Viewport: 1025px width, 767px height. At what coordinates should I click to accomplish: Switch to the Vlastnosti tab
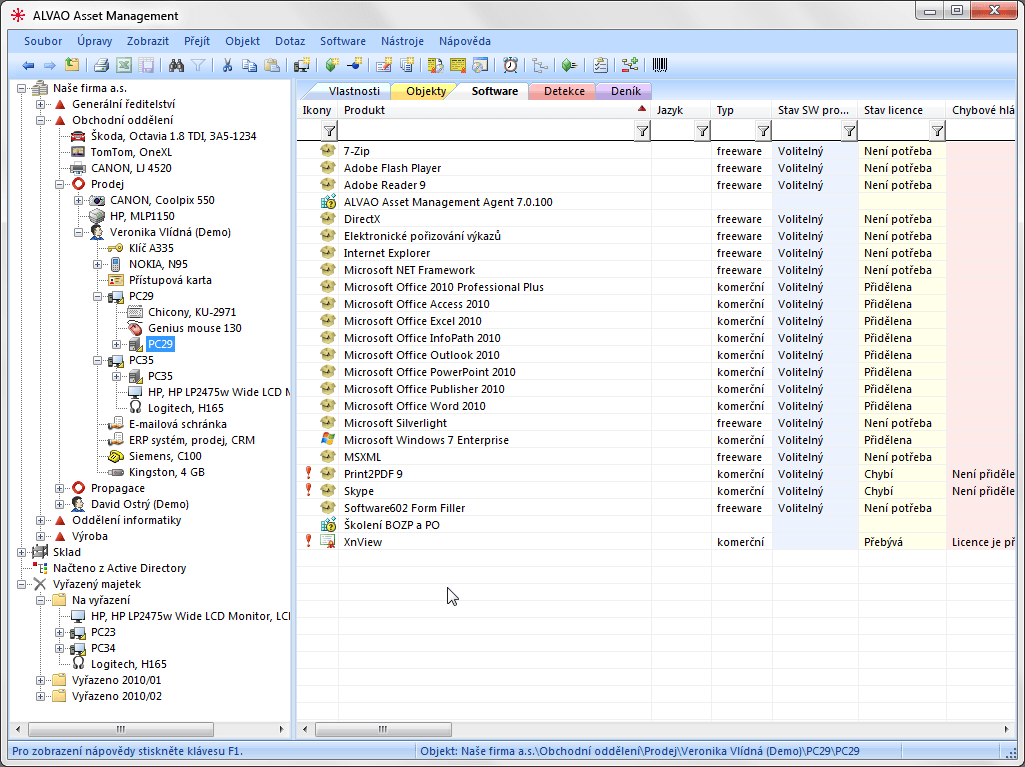[x=354, y=92]
